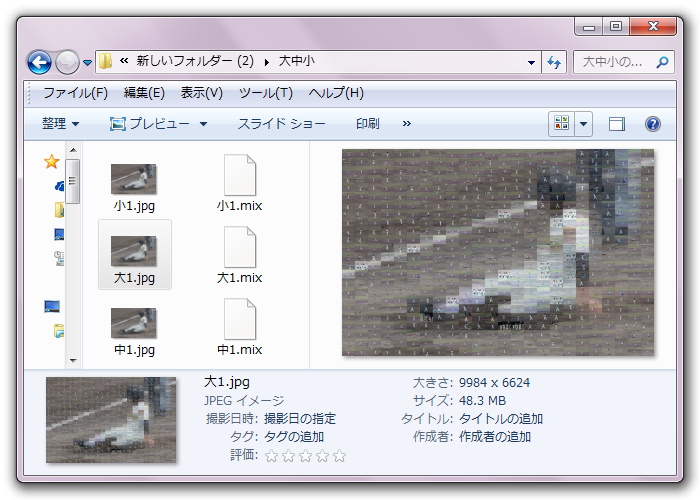Click the desktop icon below the yellow folder
The height and width of the screenshot is (500, 700).
(x=59, y=234)
